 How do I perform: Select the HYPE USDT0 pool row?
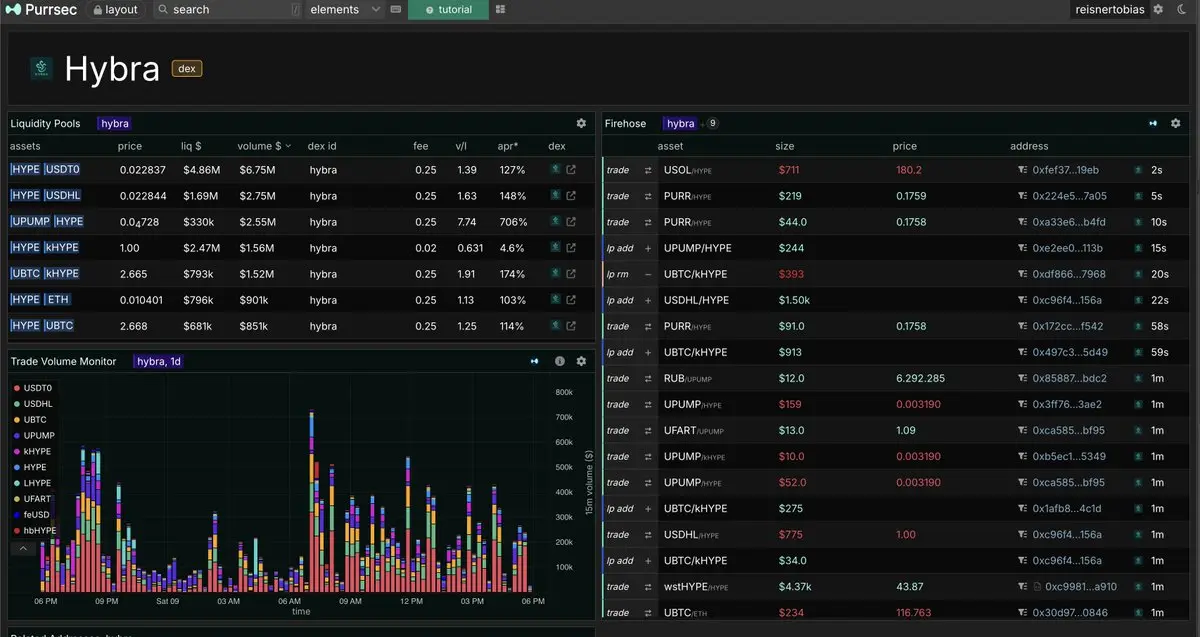(300, 170)
